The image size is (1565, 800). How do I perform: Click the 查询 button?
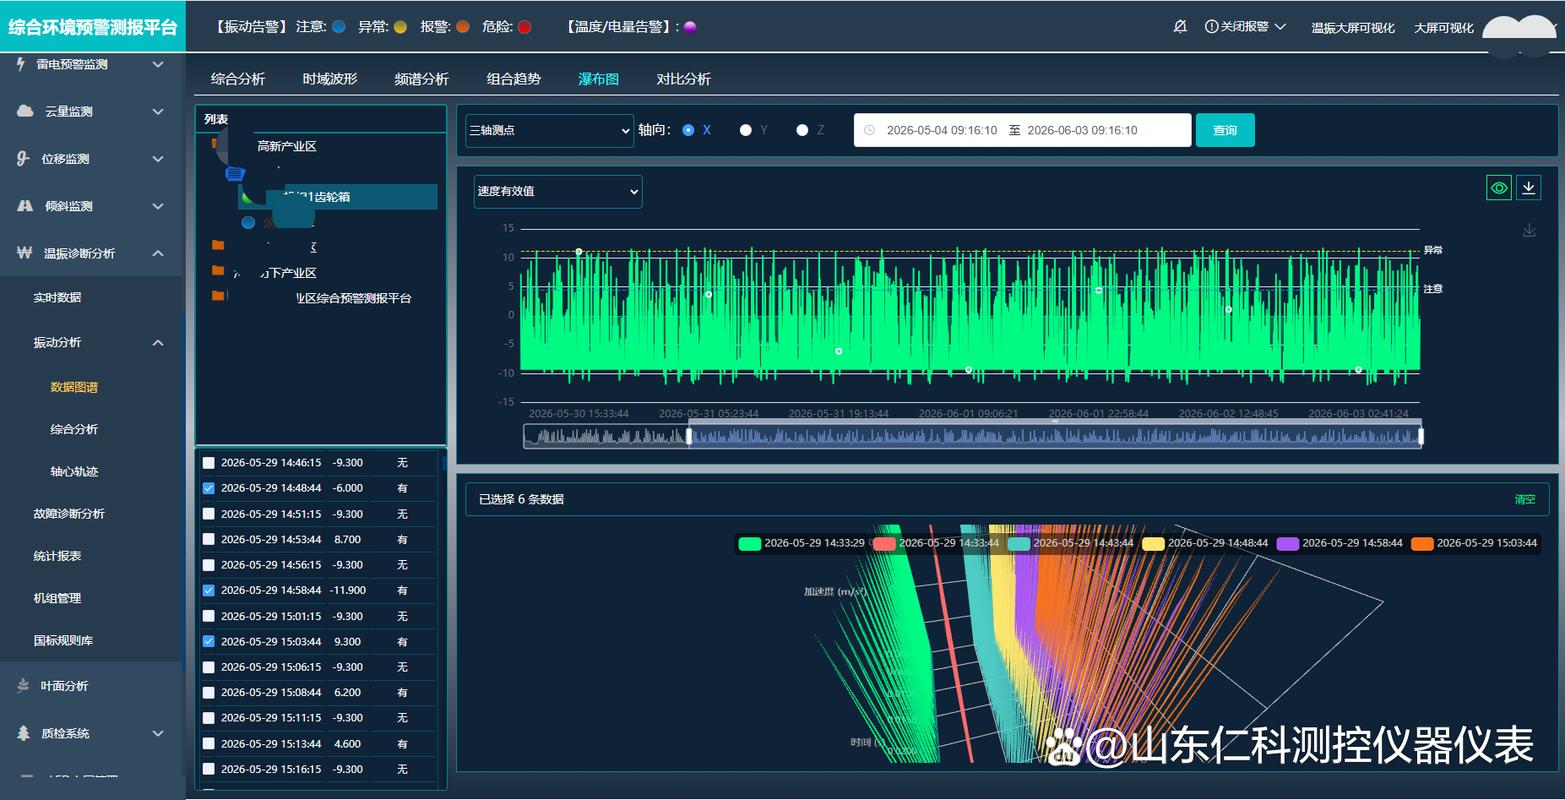(x=1225, y=130)
